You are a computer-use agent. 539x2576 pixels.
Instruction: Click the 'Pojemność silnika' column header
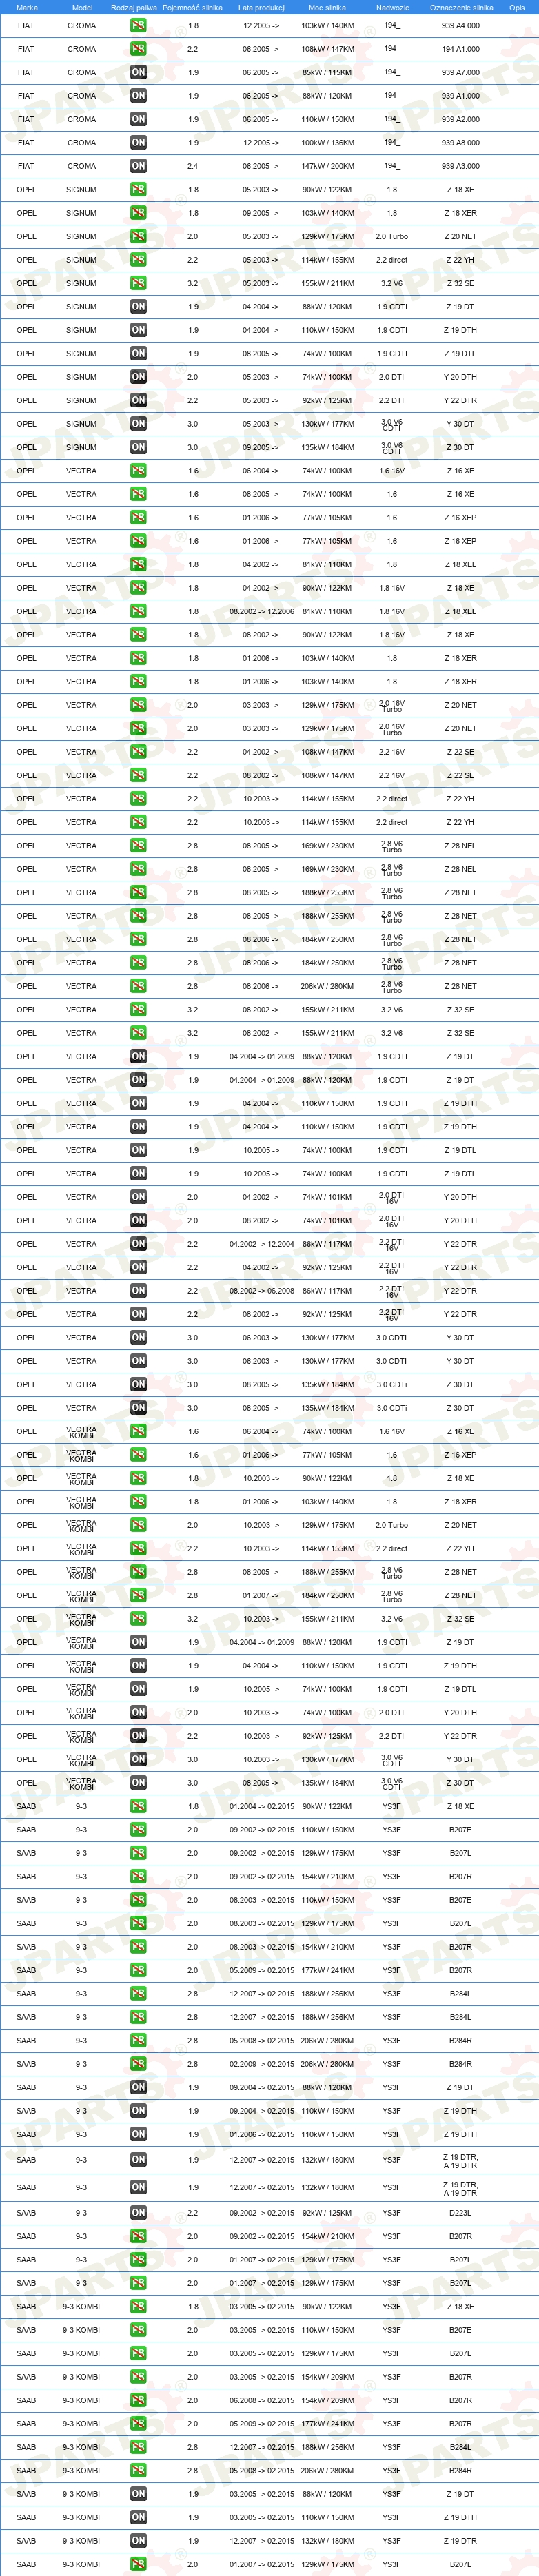[x=193, y=7]
